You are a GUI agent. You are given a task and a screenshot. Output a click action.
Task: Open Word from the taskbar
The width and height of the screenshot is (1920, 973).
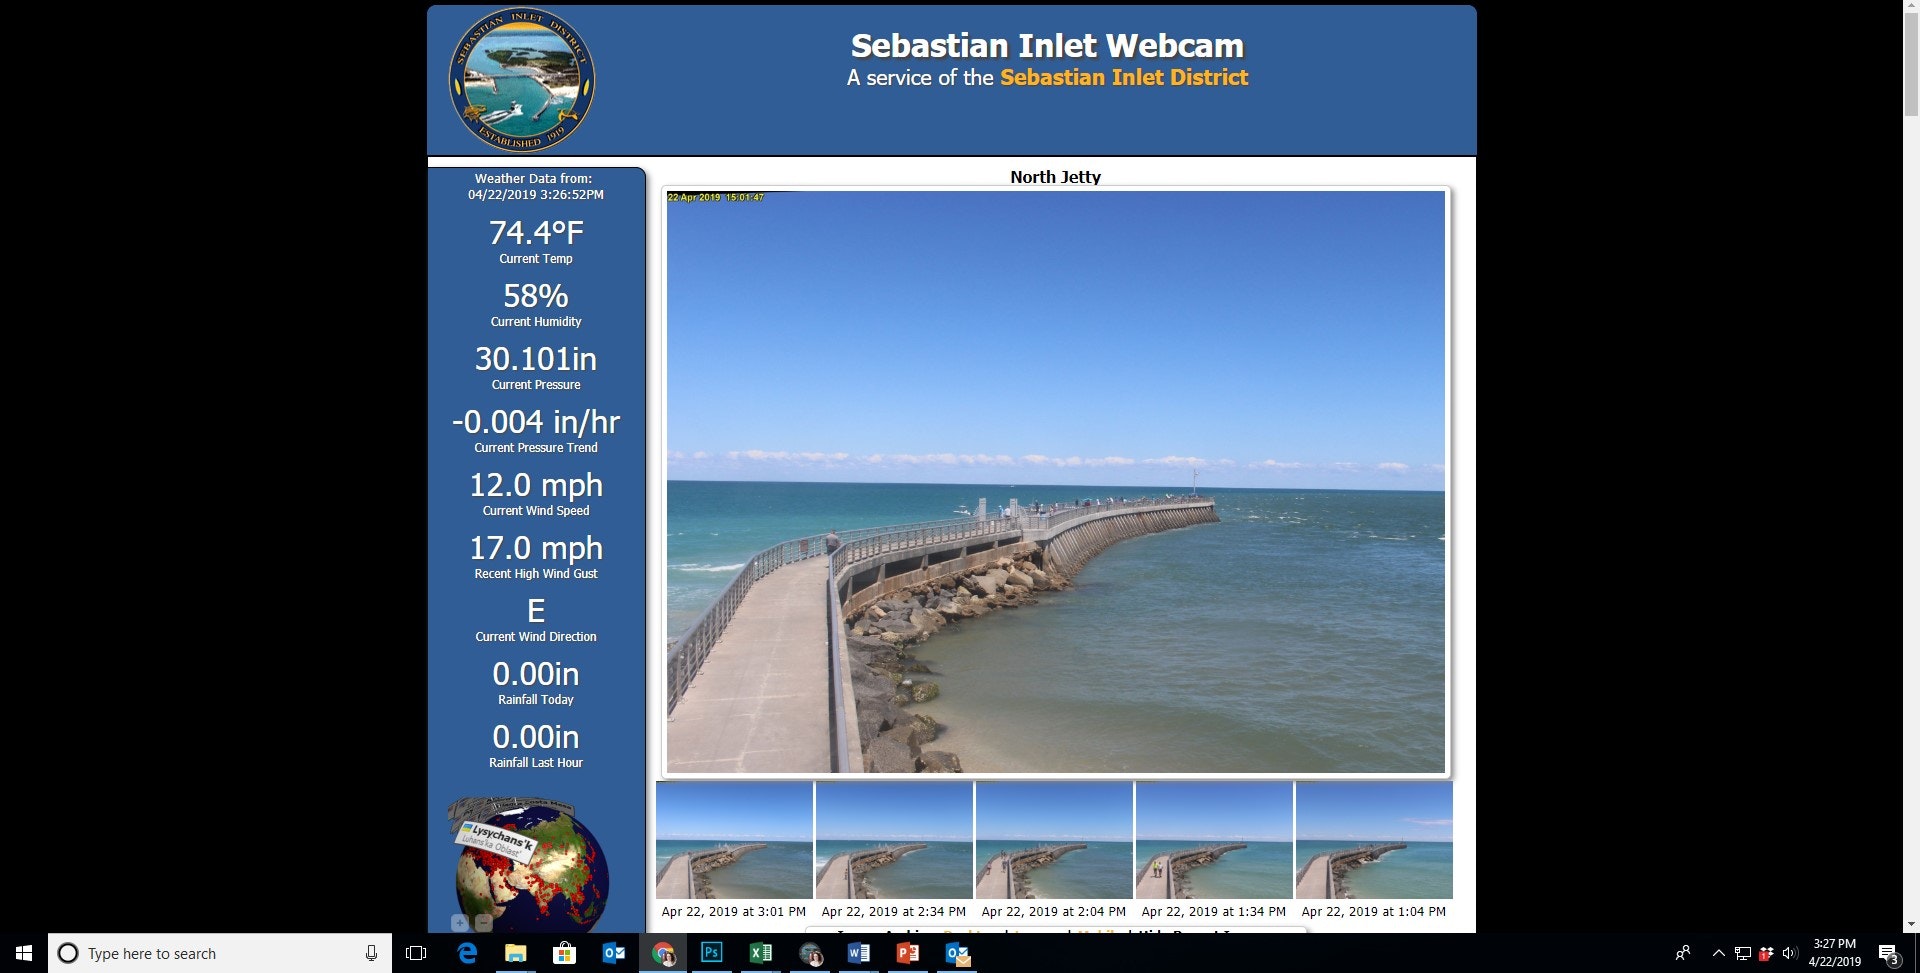pos(858,953)
